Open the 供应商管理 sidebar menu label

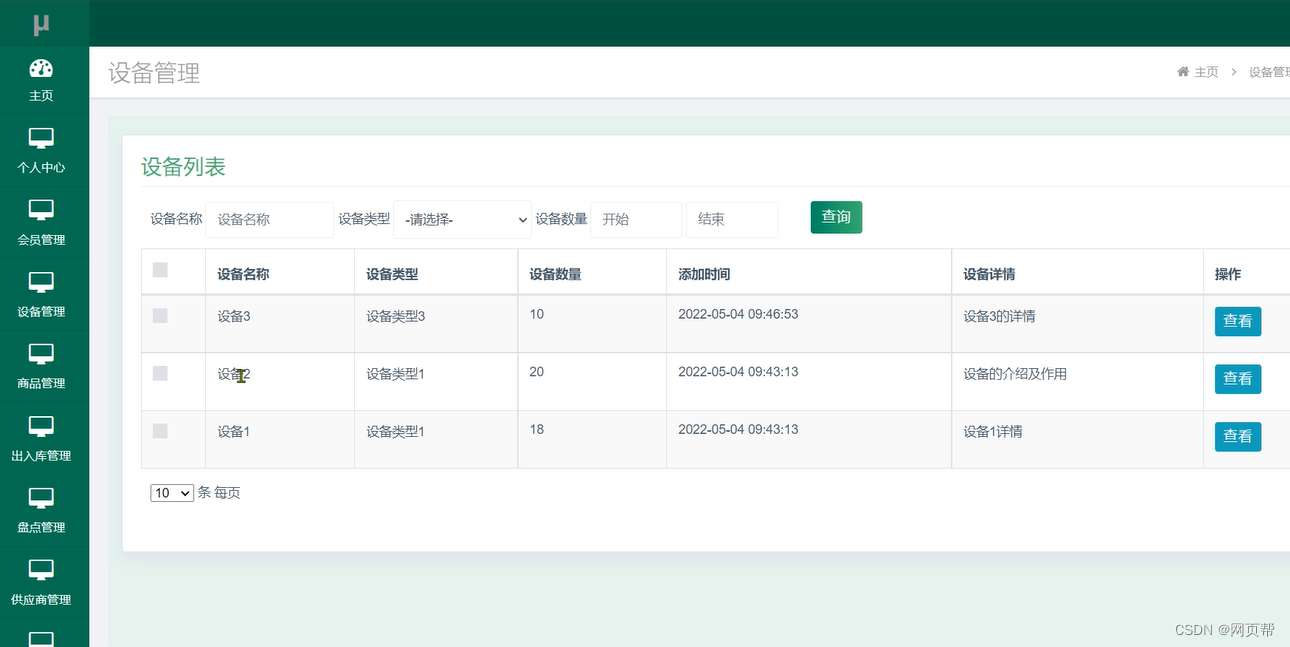coord(41,600)
